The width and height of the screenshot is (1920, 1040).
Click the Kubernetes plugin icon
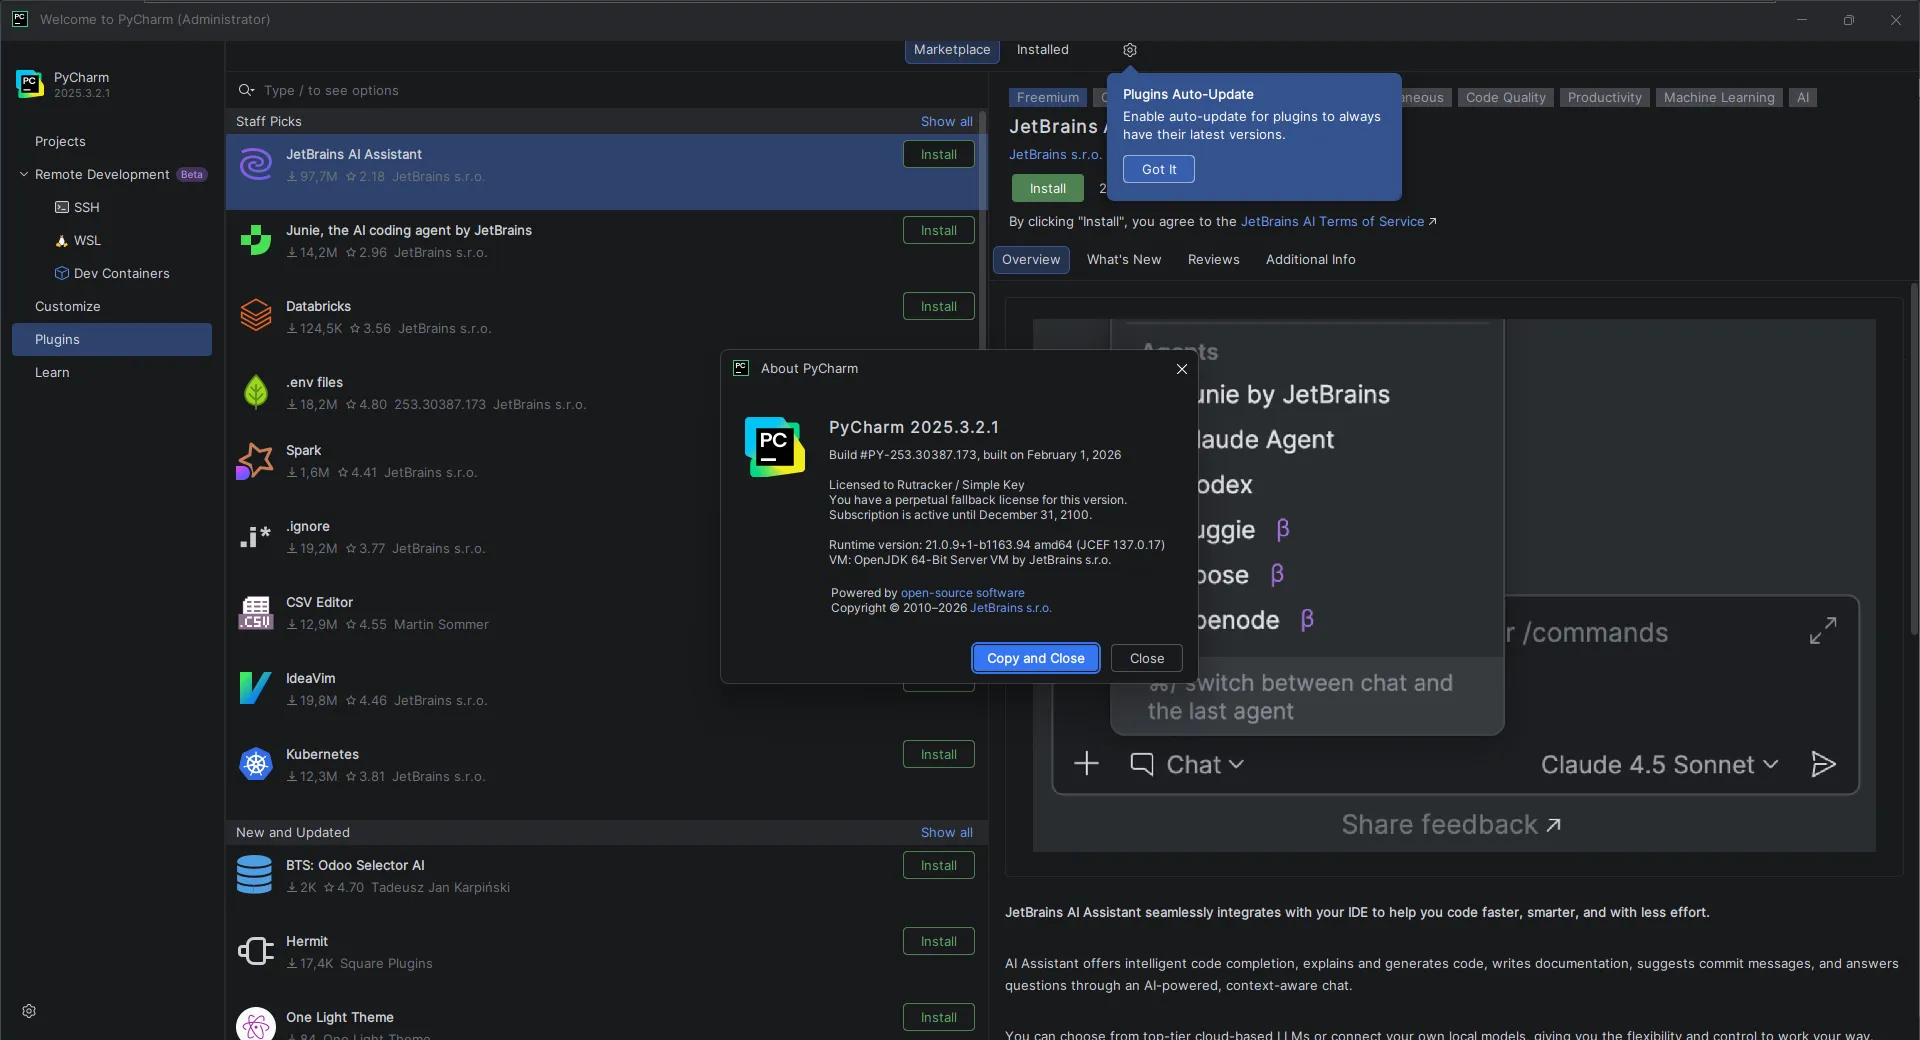(x=256, y=764)
